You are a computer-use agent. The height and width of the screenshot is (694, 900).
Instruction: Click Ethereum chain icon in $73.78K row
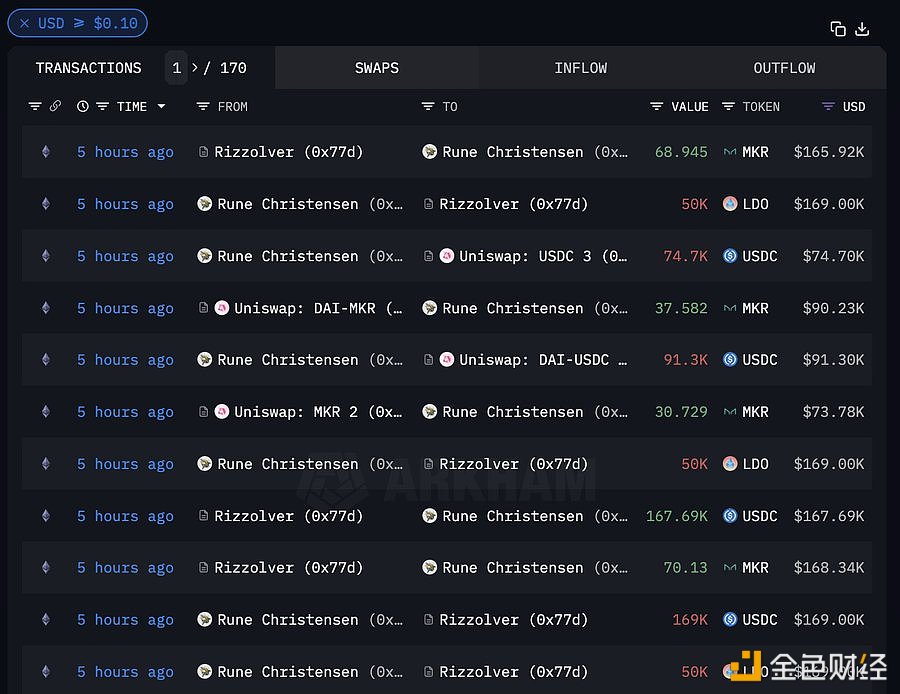pos(46,412)
